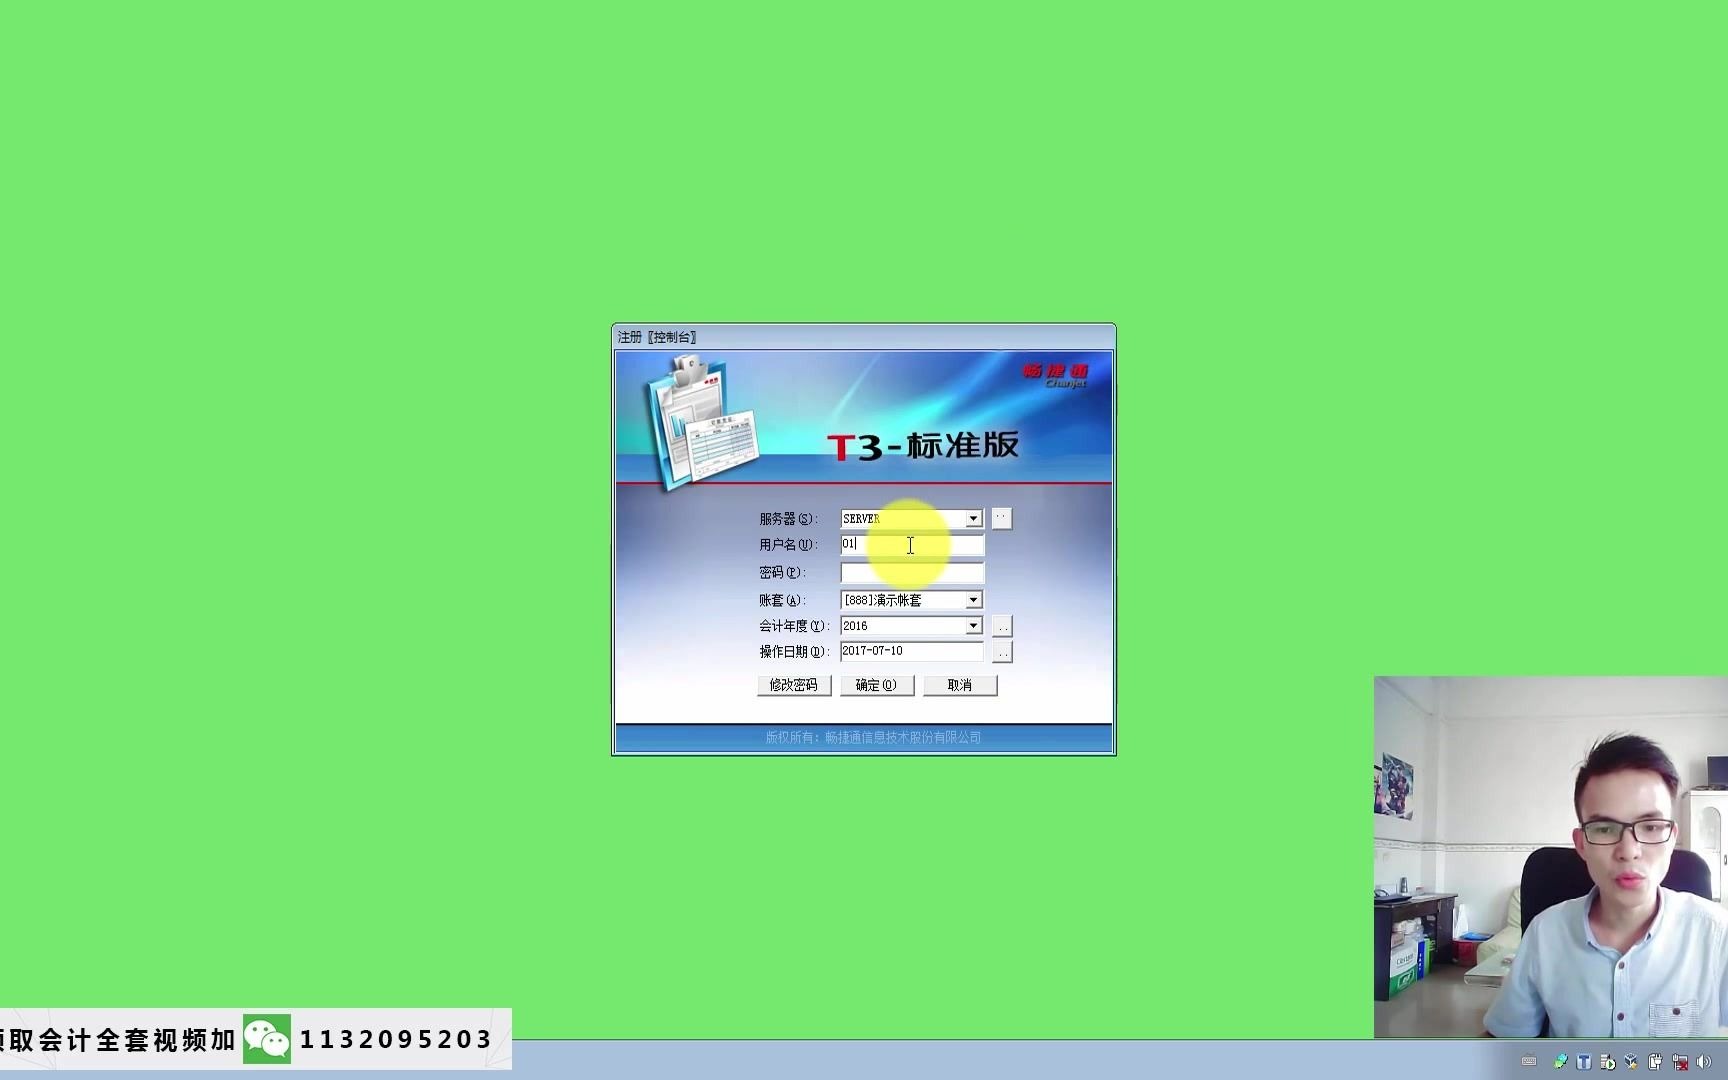
Task: Click the power plug tray icon
Action: point(1656,1062)
